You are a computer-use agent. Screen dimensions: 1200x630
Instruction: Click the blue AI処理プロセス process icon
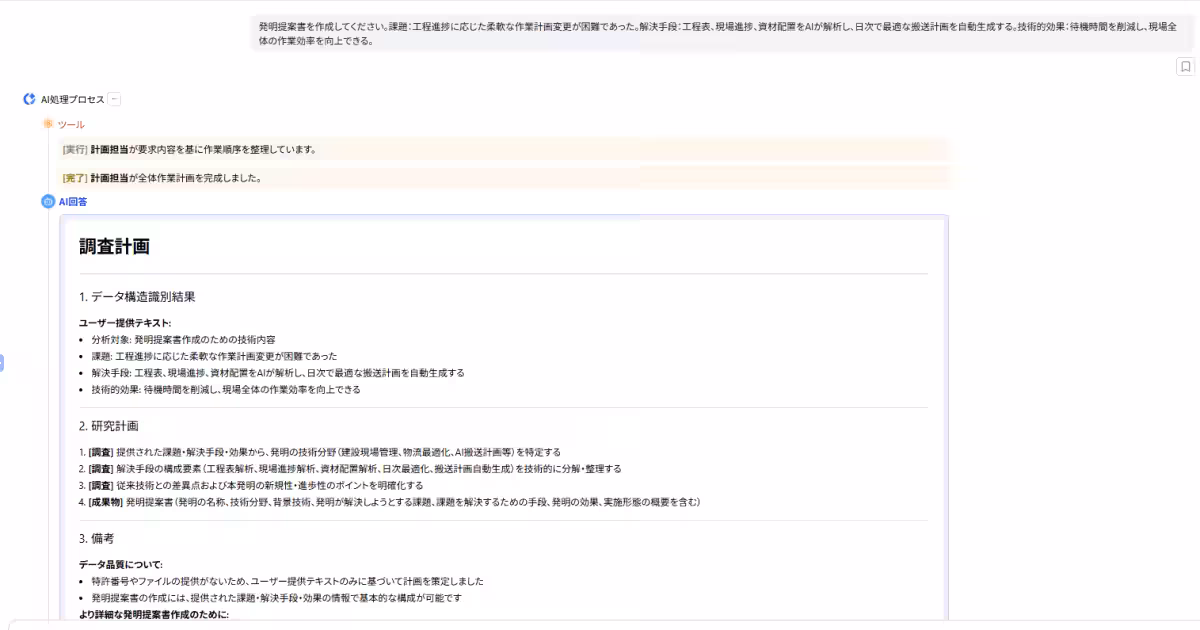coord(30,99)
